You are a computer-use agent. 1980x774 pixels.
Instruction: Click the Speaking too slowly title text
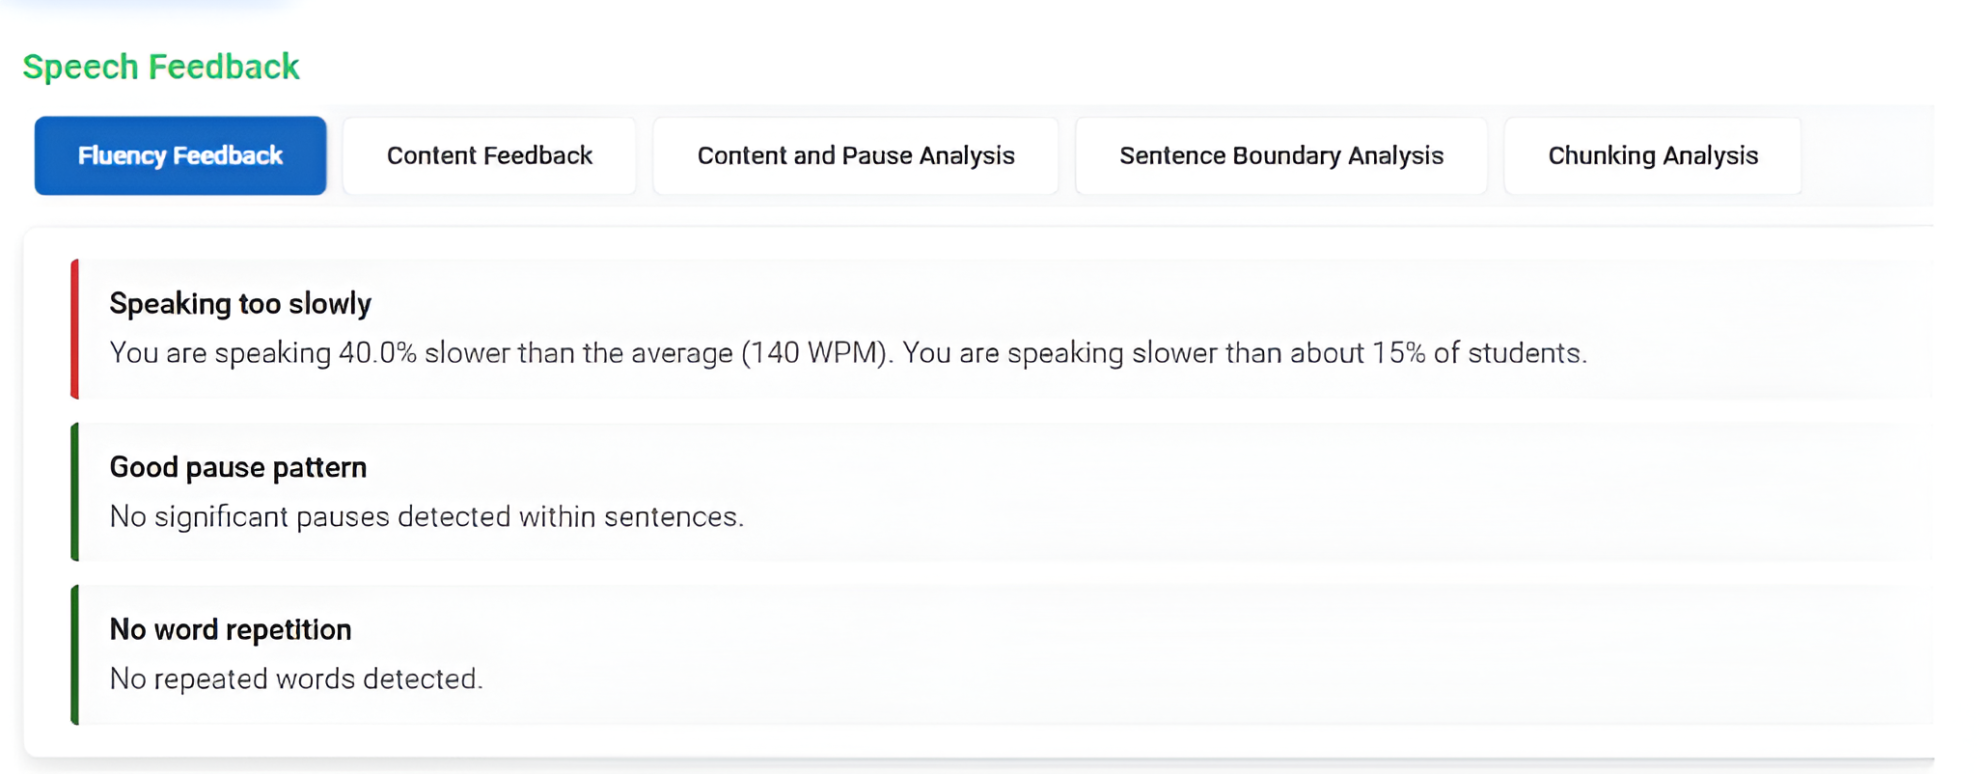click(x=240, y=303)
